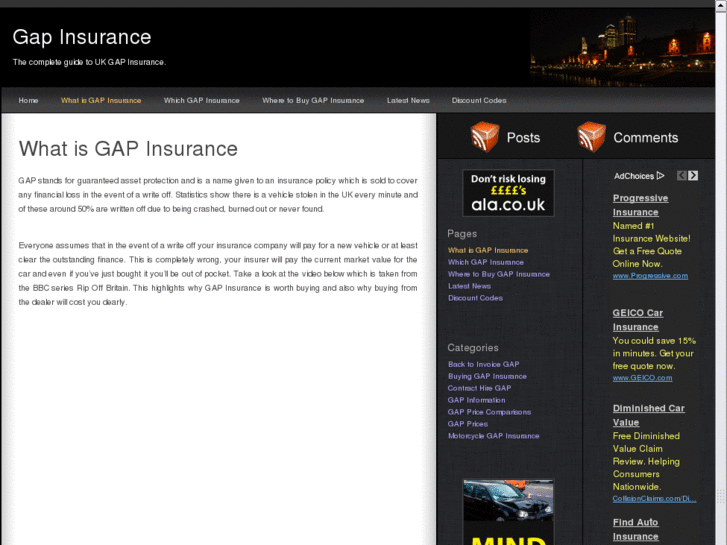Open Motorcycle GAP Insurance category
The width and height of the screenshot is (727, 545).
493,436
